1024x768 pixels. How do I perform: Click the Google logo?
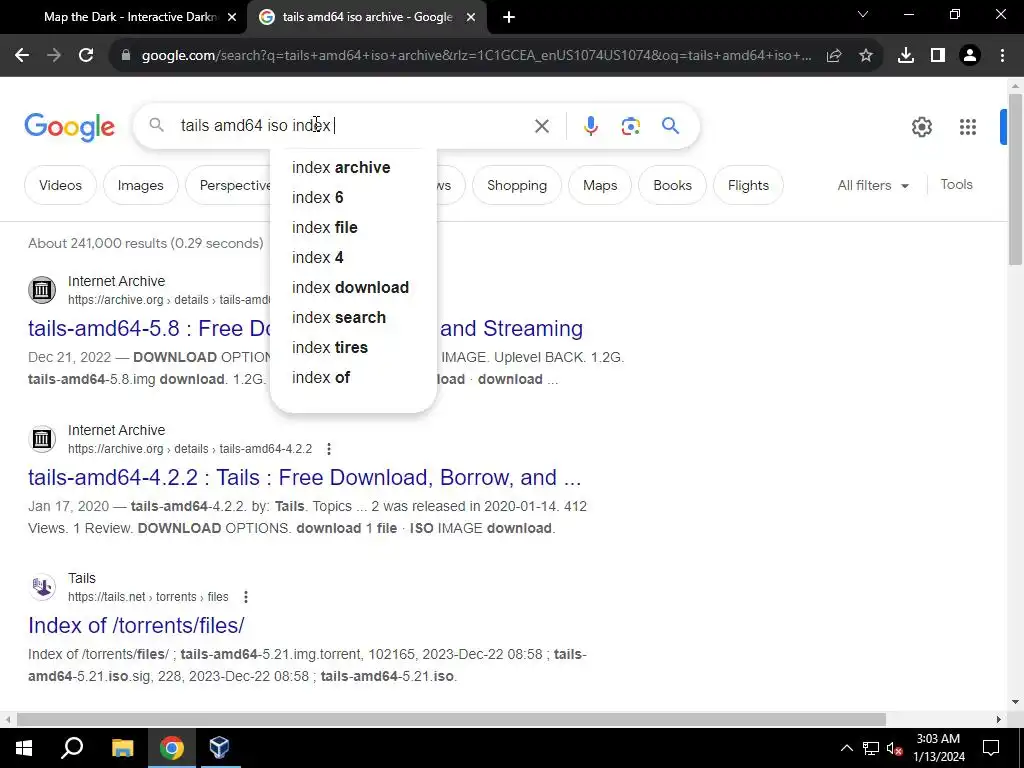click(x=69, y=127)
